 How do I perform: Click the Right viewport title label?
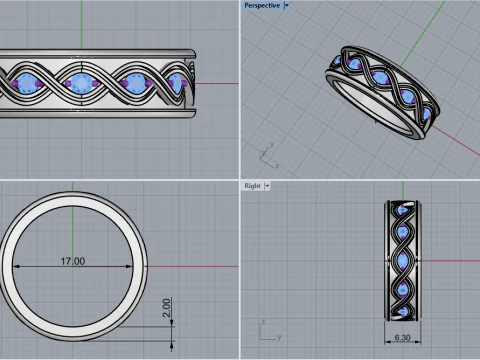[252, 186]
